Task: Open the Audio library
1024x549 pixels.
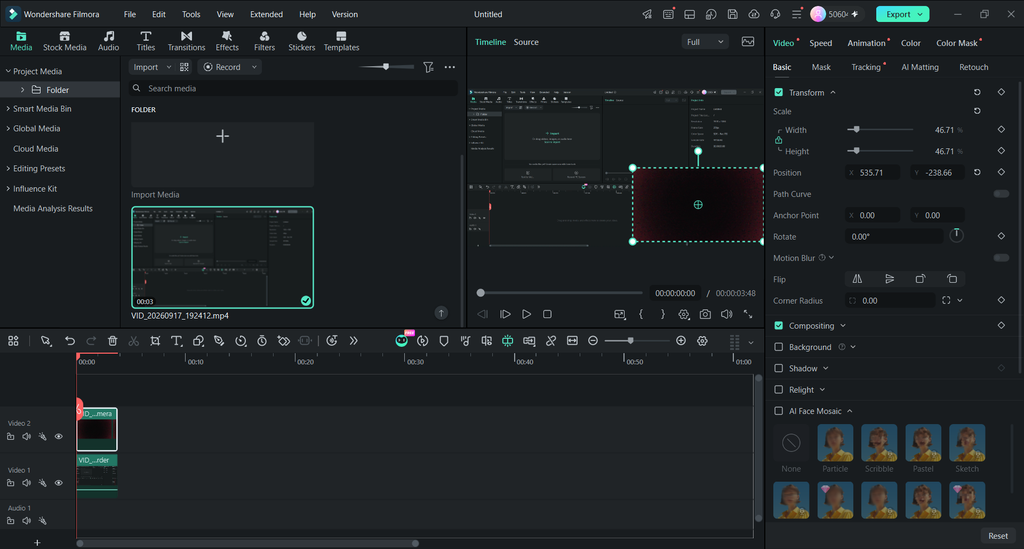Action: (x=108, y=41)
